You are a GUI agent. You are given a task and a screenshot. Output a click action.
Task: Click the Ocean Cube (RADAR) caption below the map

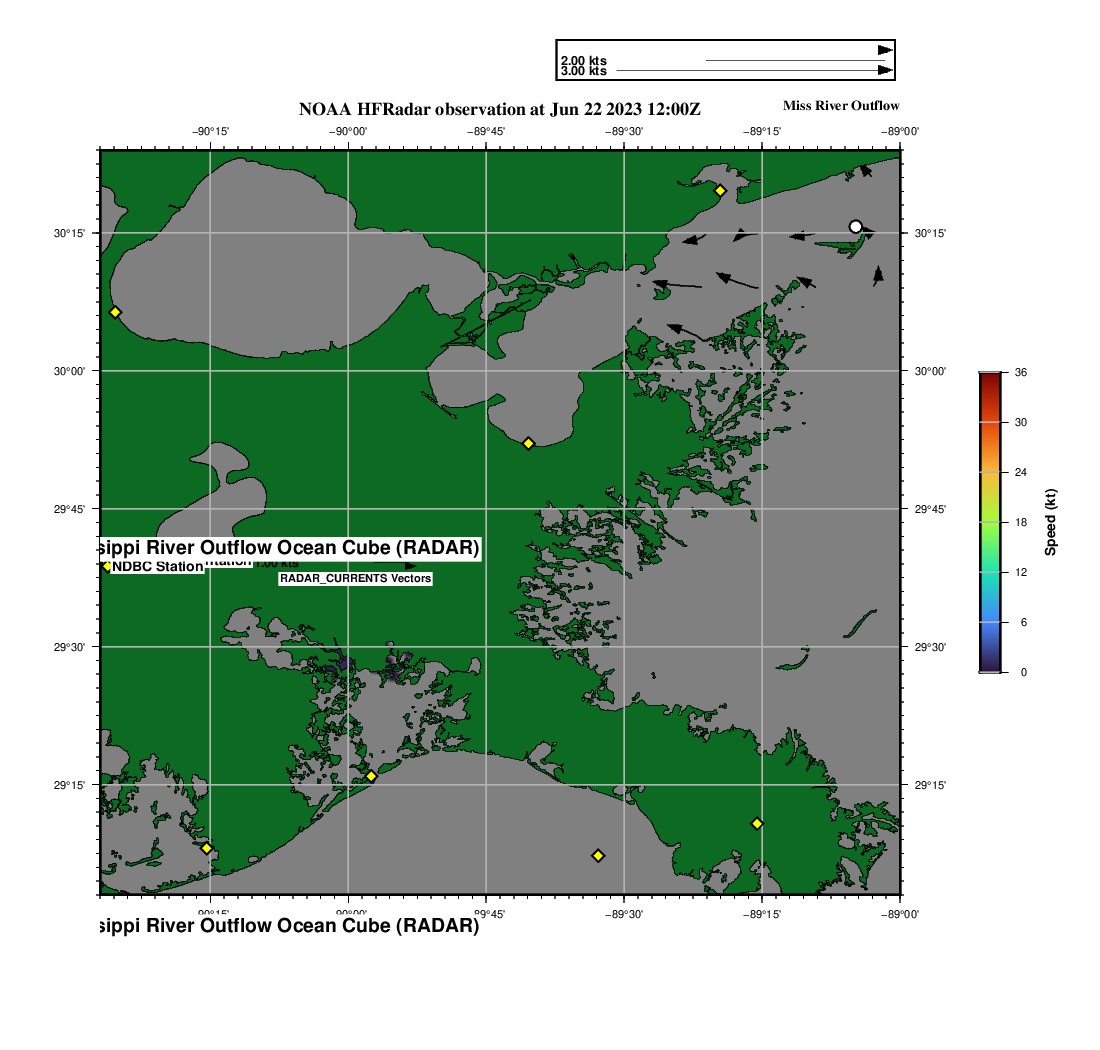[x=290, y=926]
